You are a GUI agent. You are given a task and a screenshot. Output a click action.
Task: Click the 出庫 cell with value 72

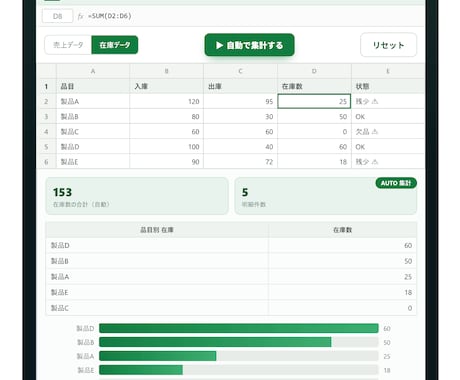[x=240, y=162]
